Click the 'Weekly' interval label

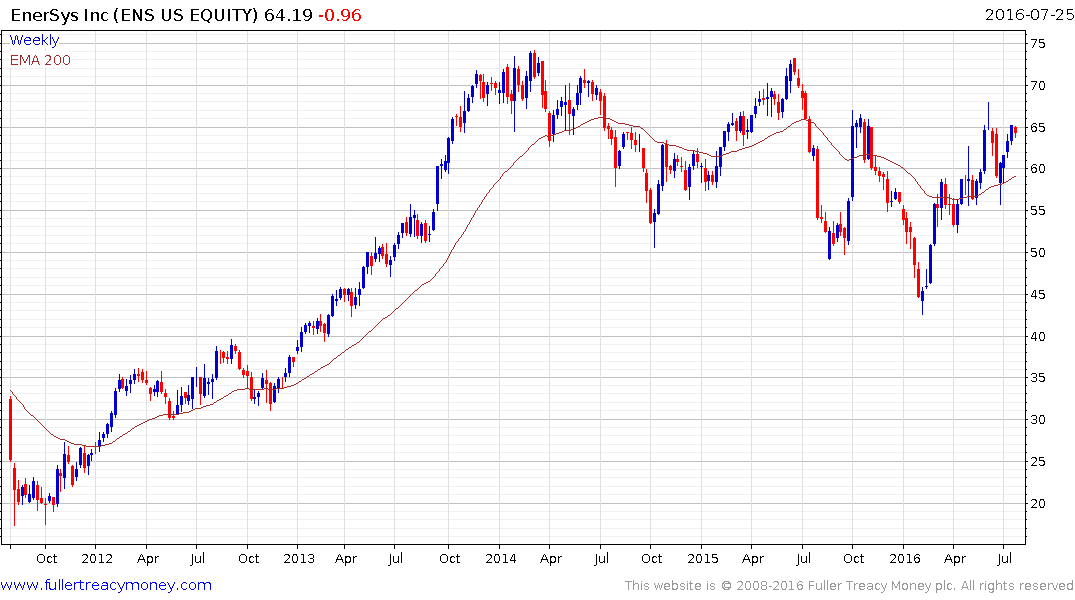point(34,40)
